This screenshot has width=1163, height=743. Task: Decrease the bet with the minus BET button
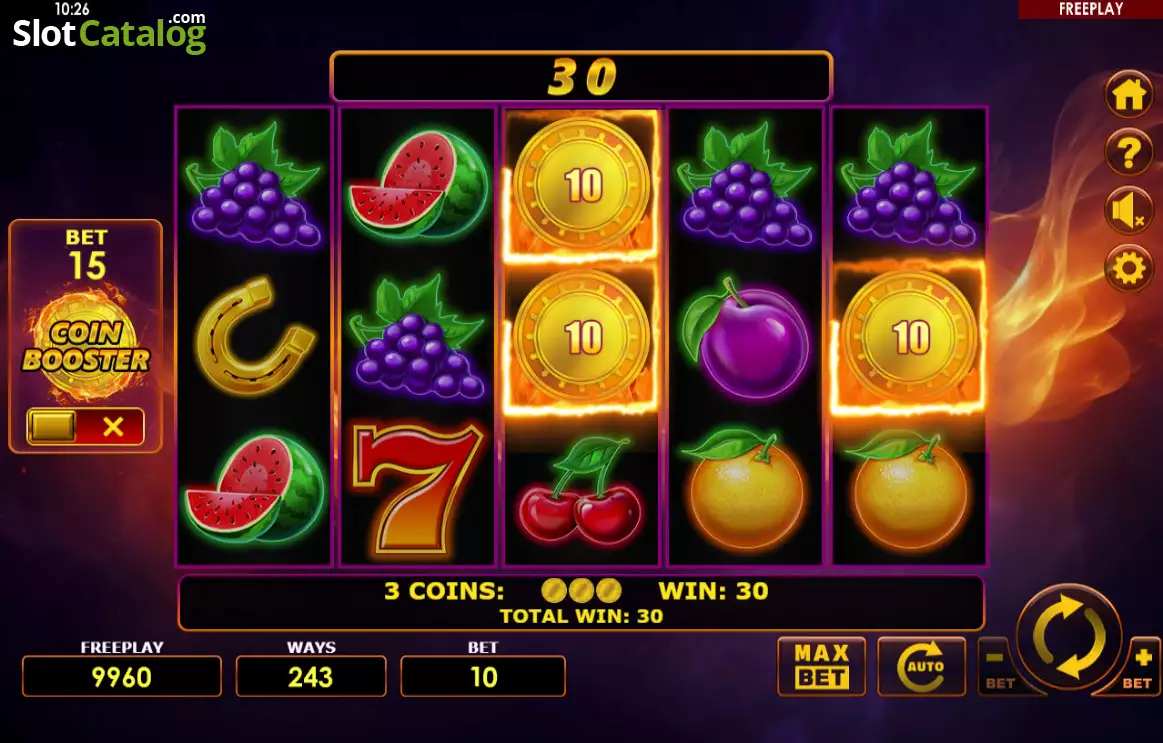(998, 668)
